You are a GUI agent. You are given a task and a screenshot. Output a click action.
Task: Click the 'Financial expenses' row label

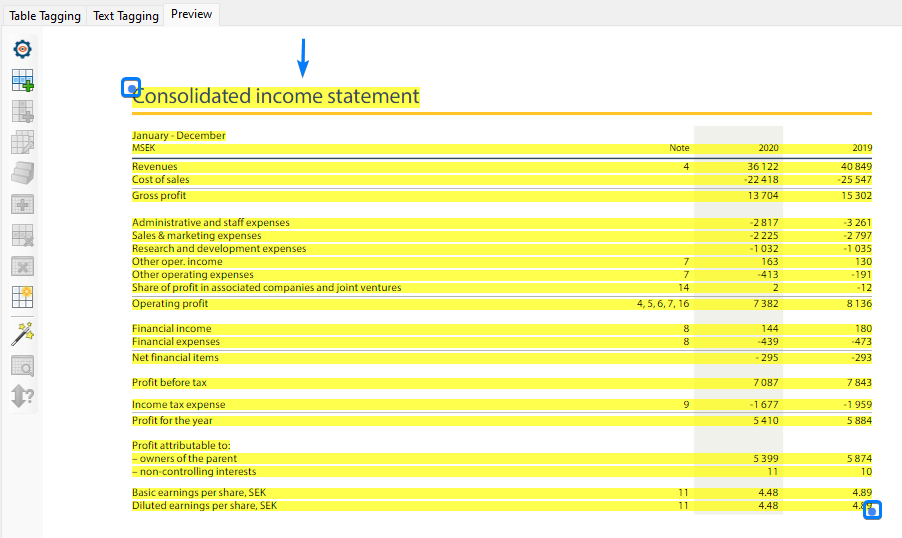click(175, 342)
